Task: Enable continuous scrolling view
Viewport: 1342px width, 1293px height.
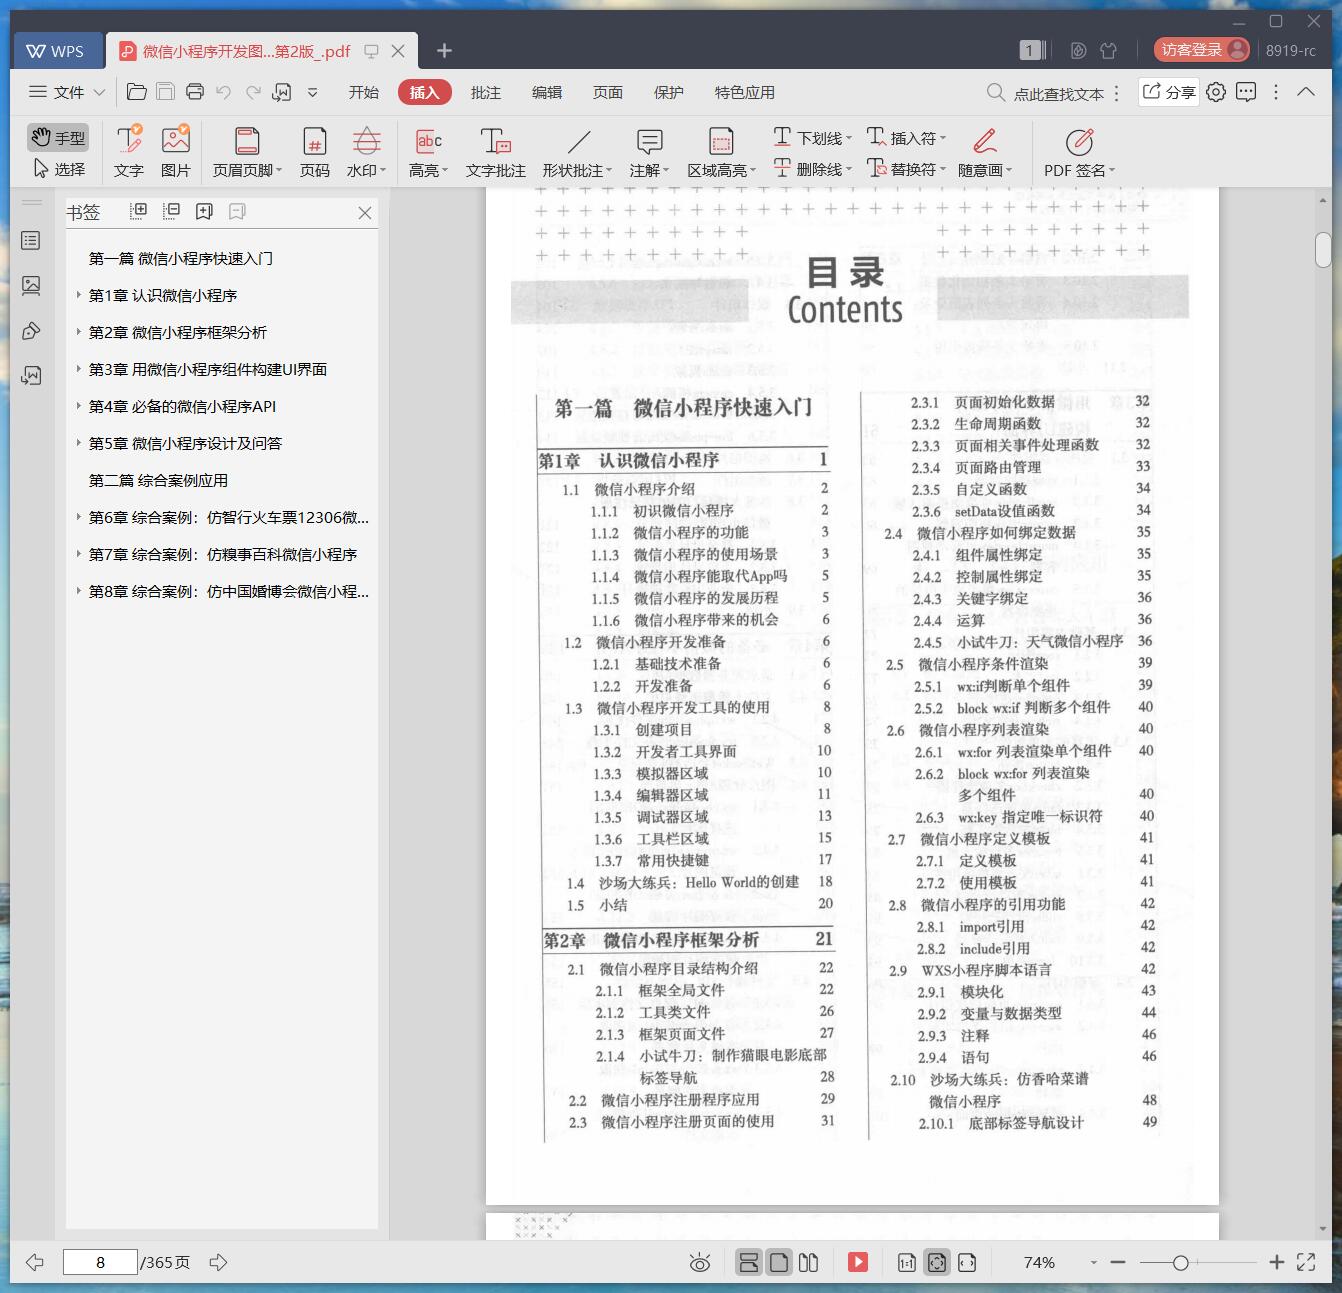Action: [x=749, y=1262]
